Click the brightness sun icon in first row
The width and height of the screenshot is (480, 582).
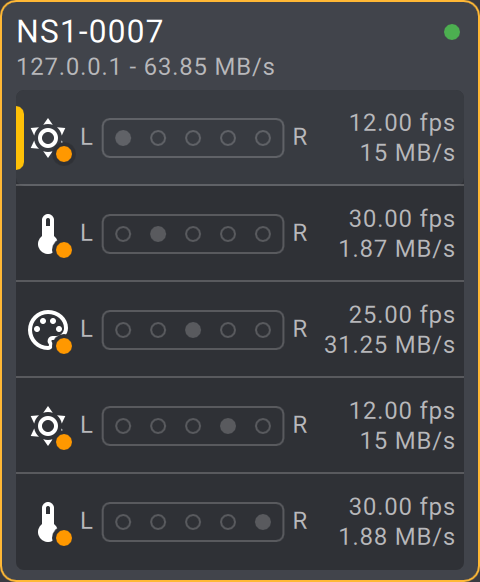point(48,138)
